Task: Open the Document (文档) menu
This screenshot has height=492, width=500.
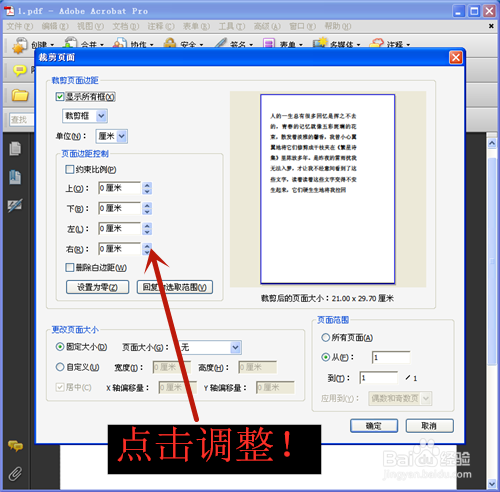Action: tap(125, 26)
